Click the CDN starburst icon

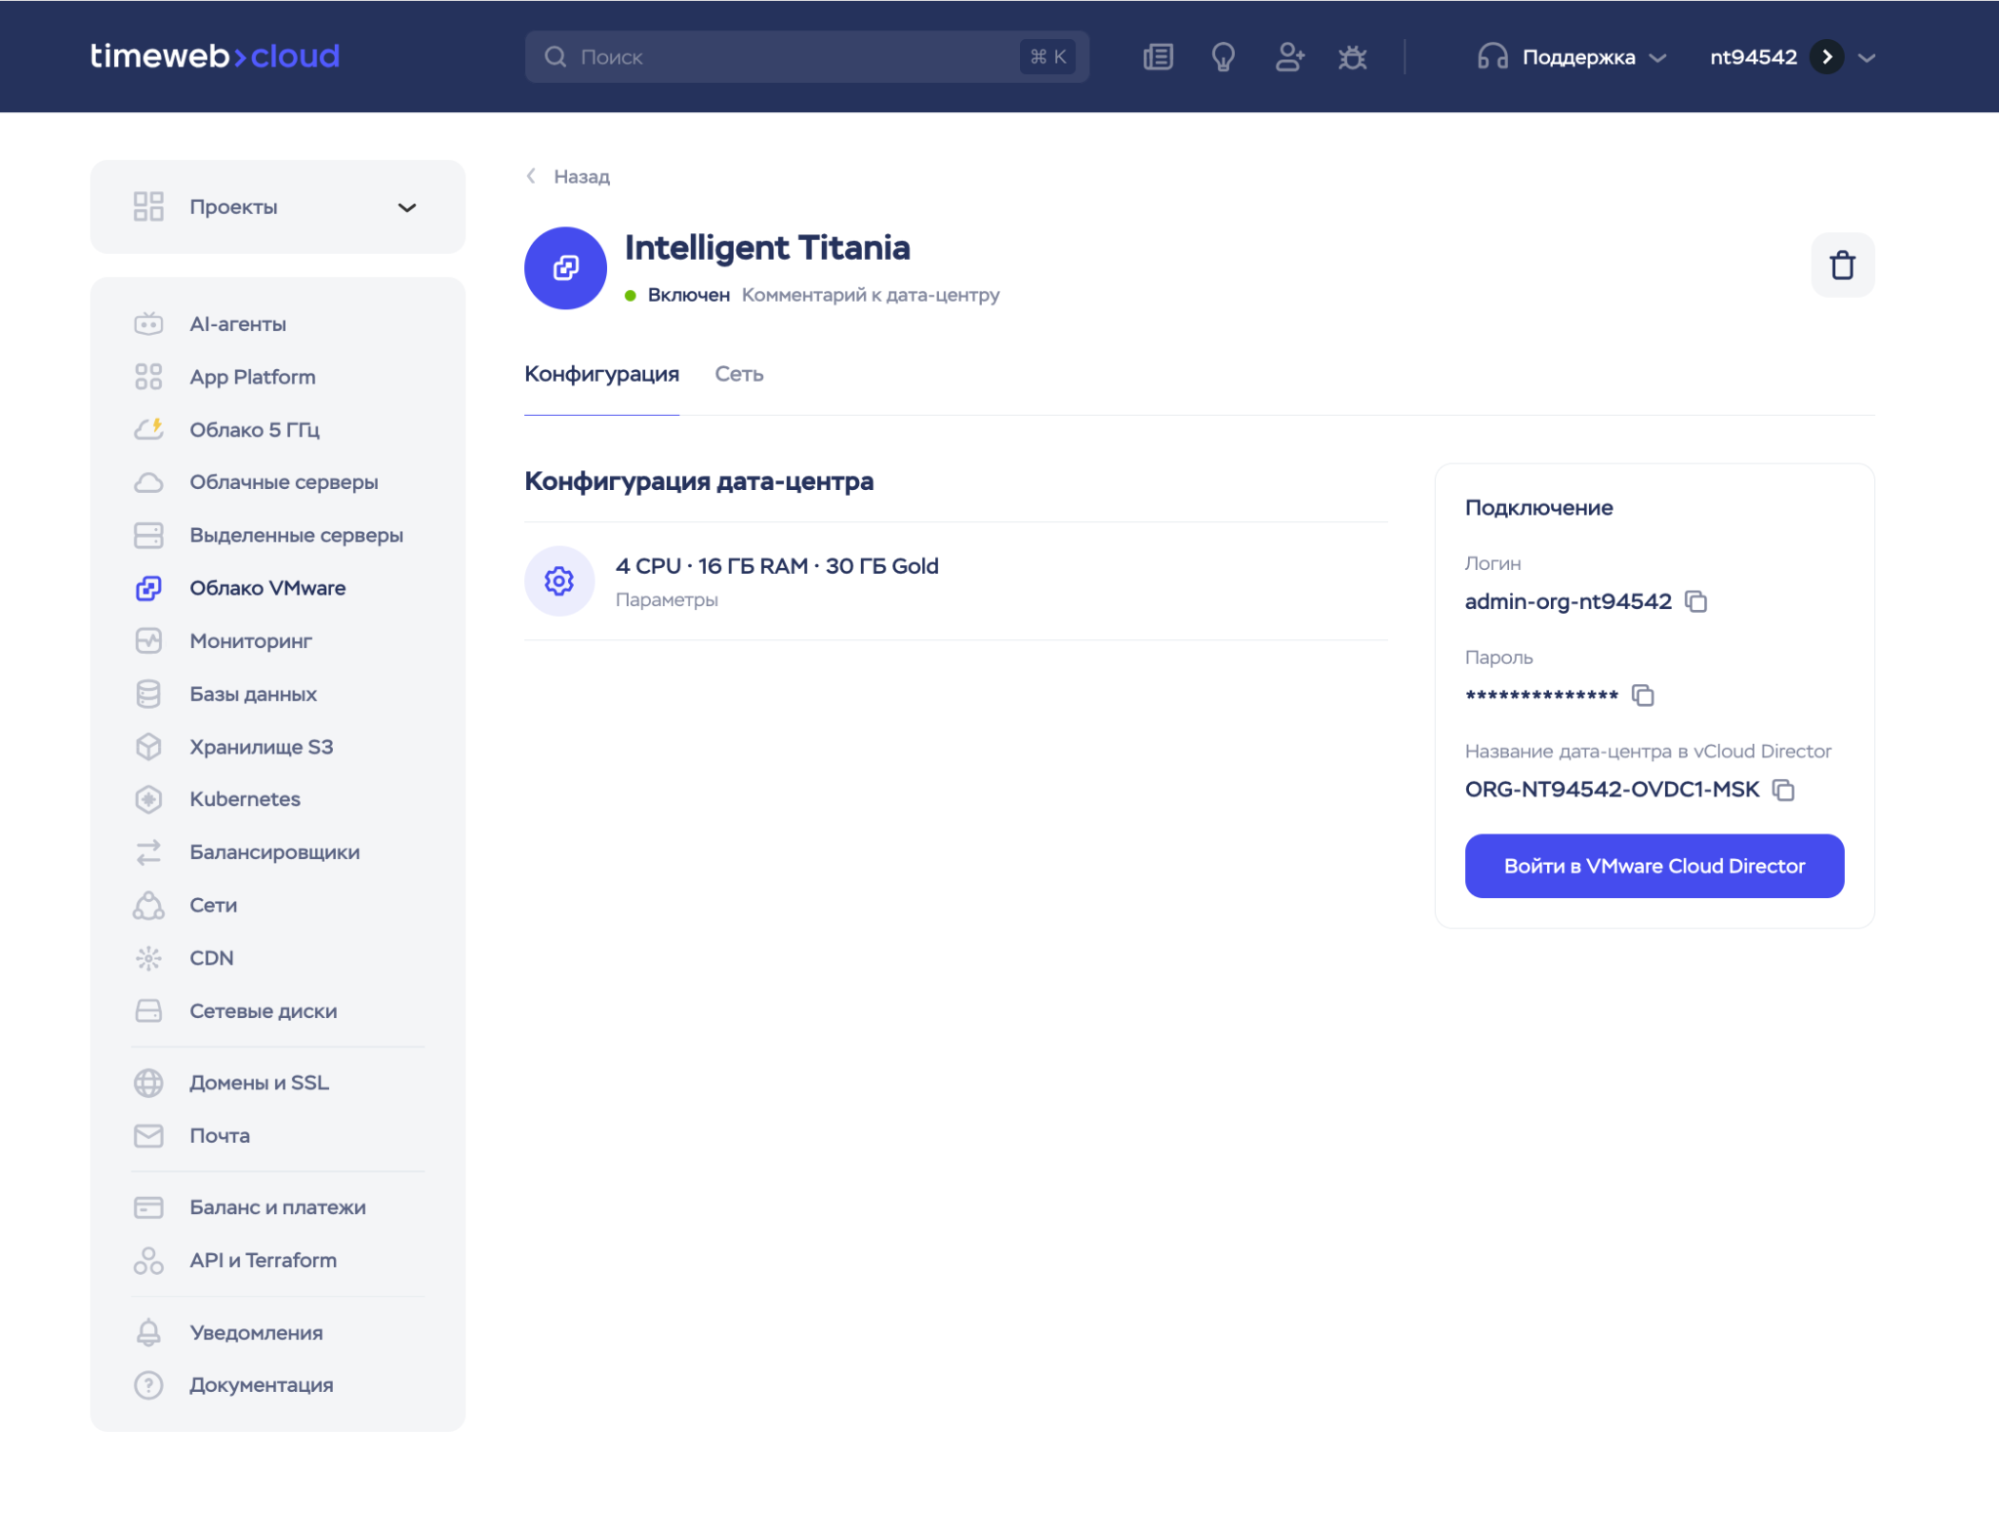click(x=148, y=958)
